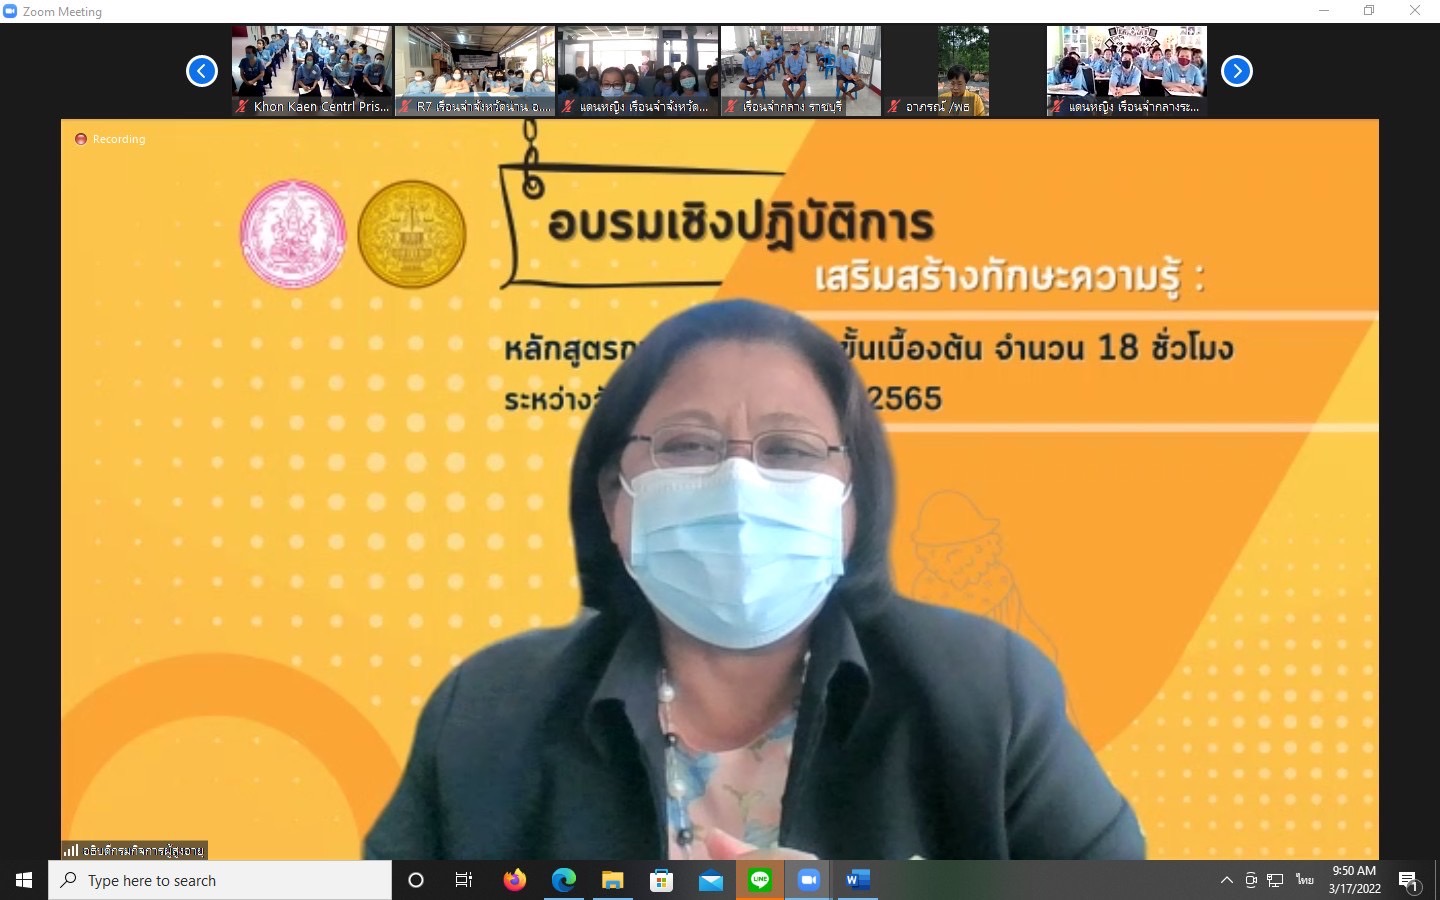The width and height of the screenshot is (1440, 900).
Task: Open the LINE app from the taskbar
Action: click(x=760, y=880)
